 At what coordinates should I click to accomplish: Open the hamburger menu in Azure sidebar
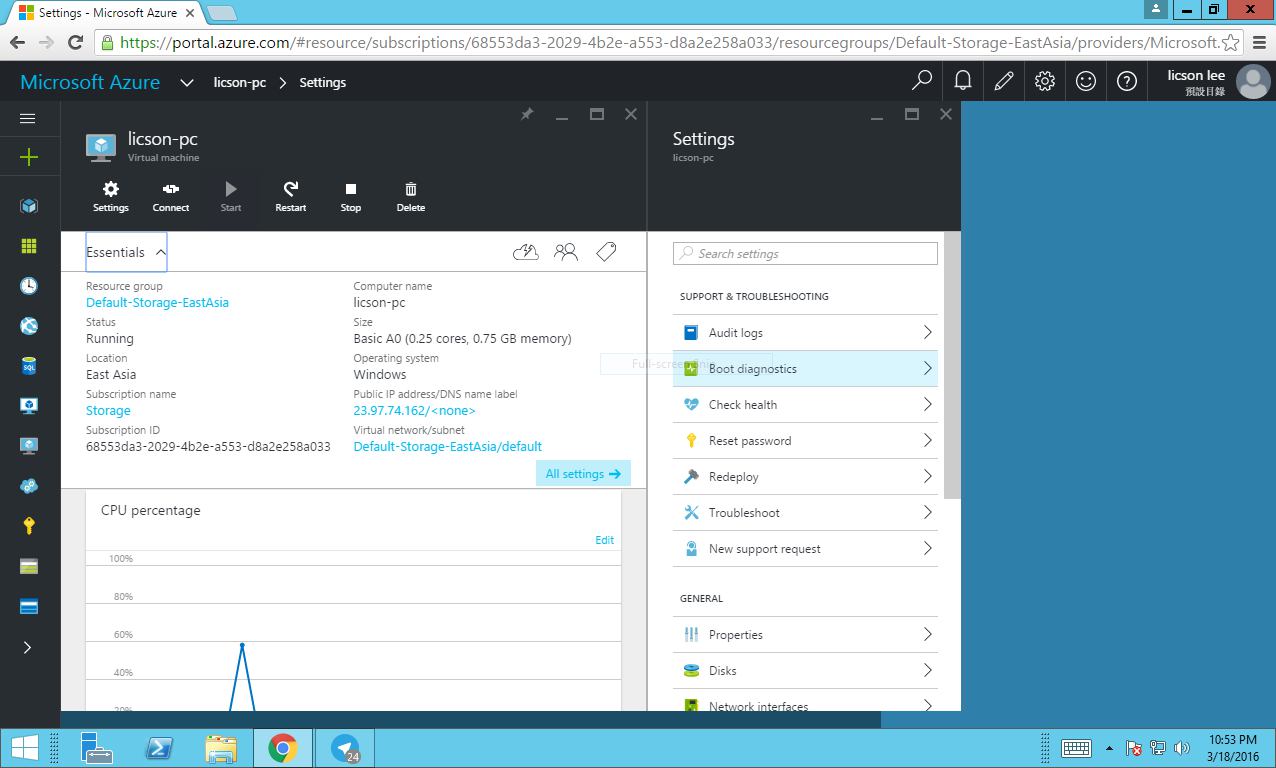click(28, 118)
